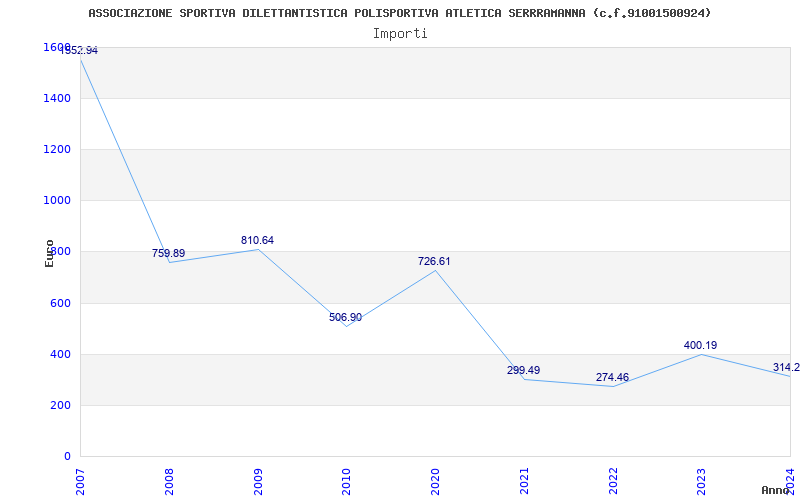Select the 2022 x-axis year label
Screen dimensions: 800x500
click(613, 481)
